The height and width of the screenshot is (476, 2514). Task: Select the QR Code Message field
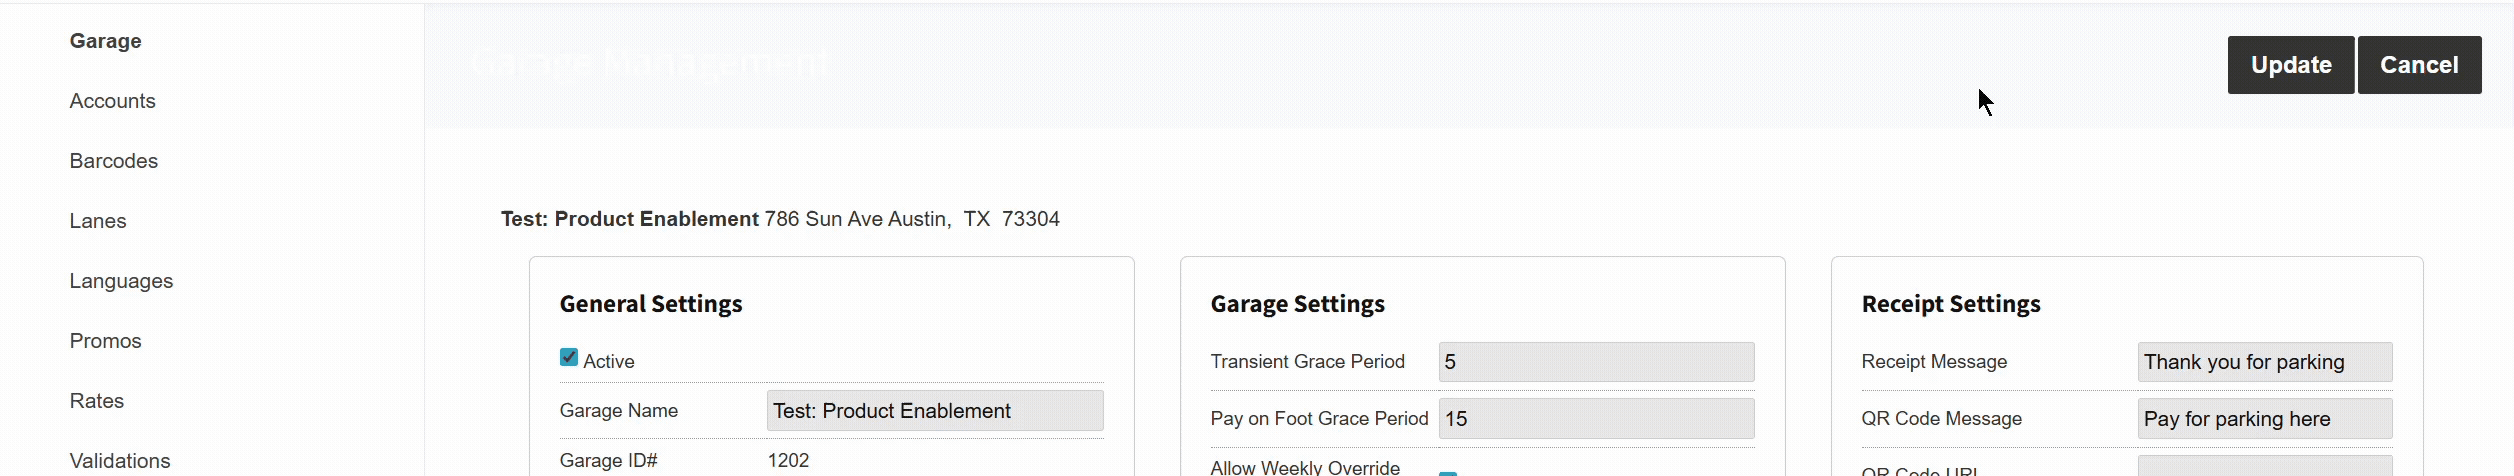(2264, 419)
